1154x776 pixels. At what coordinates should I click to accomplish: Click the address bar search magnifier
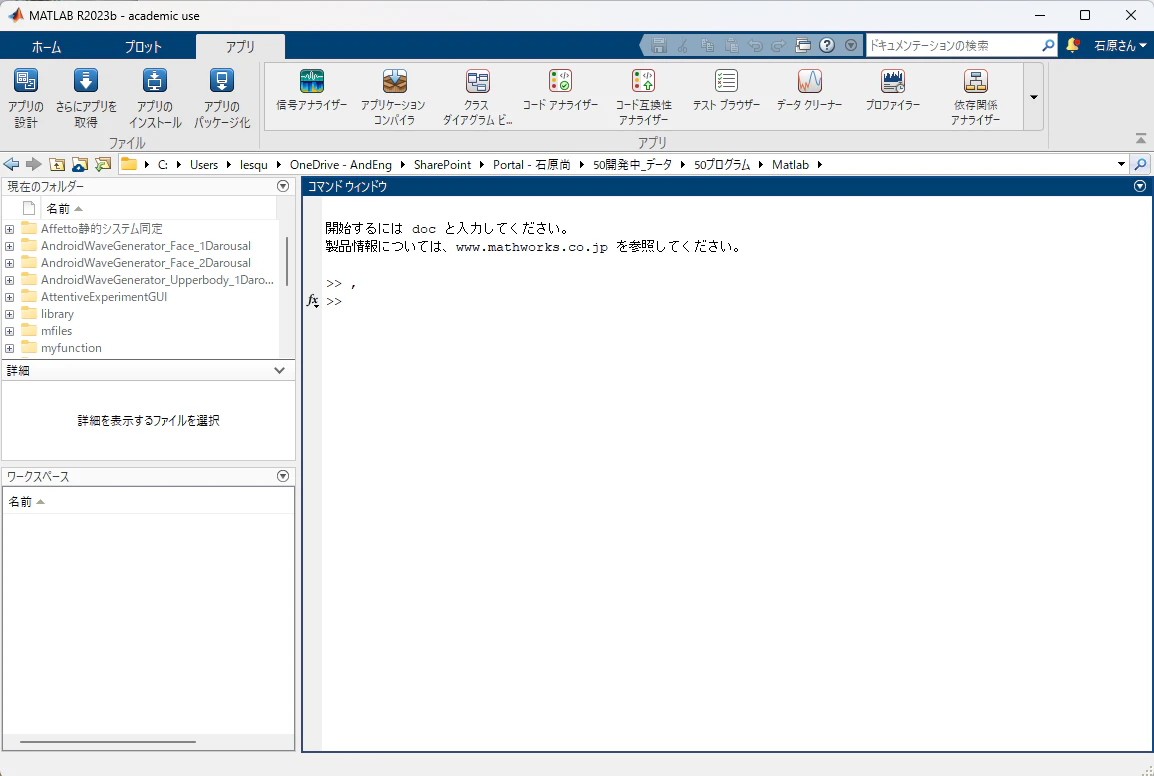1141,164
